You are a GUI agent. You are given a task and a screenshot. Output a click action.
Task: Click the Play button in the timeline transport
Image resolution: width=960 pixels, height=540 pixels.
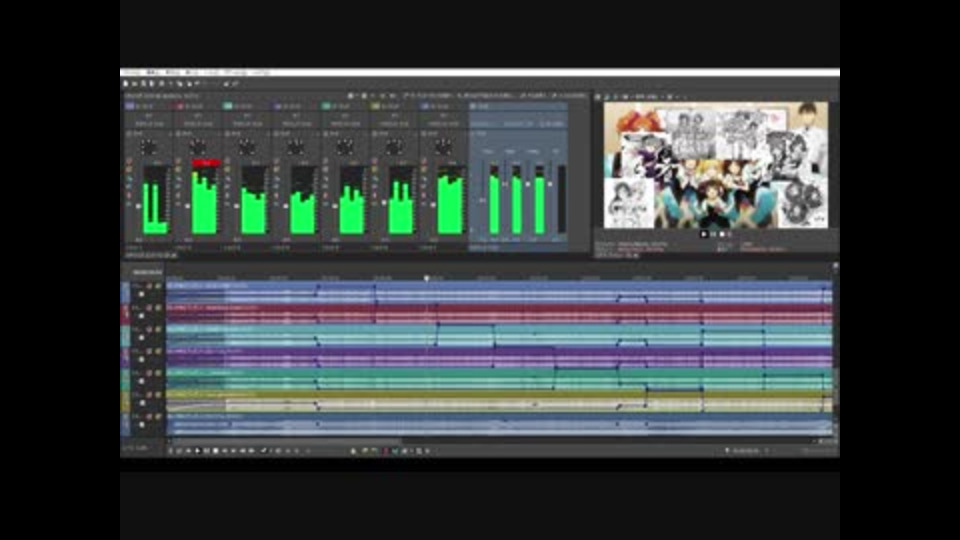[x=197, y=451]
